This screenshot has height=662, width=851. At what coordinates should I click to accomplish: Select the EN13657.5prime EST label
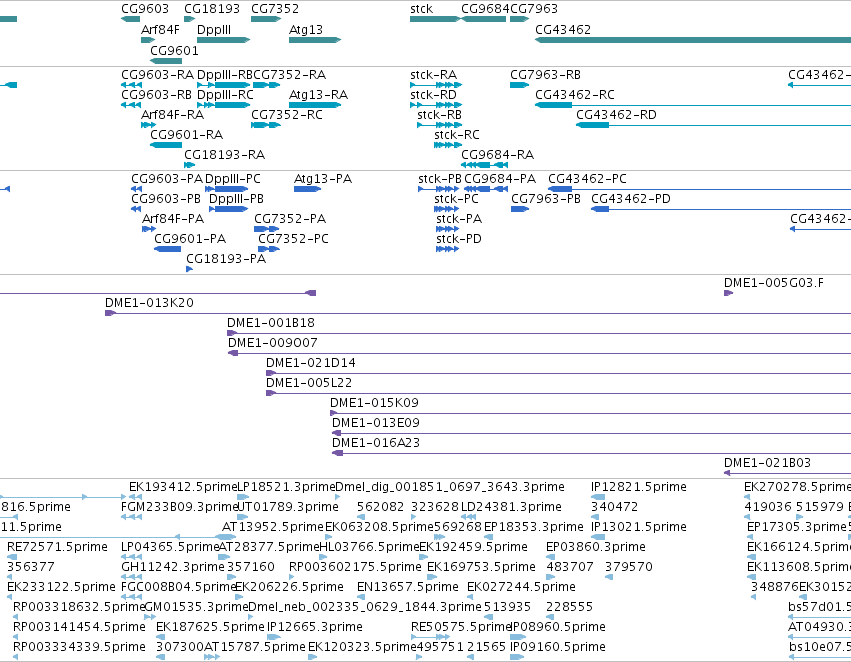[408, 587]
